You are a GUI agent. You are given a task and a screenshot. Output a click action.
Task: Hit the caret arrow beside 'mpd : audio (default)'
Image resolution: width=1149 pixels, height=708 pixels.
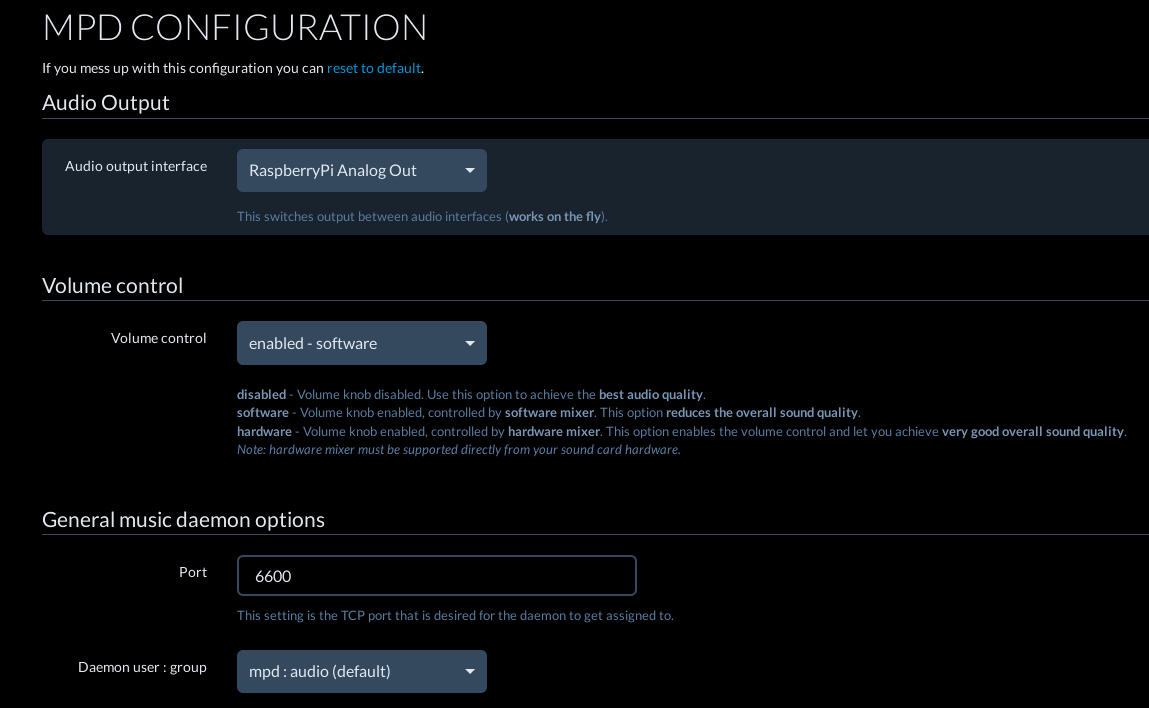click(470, 672)
